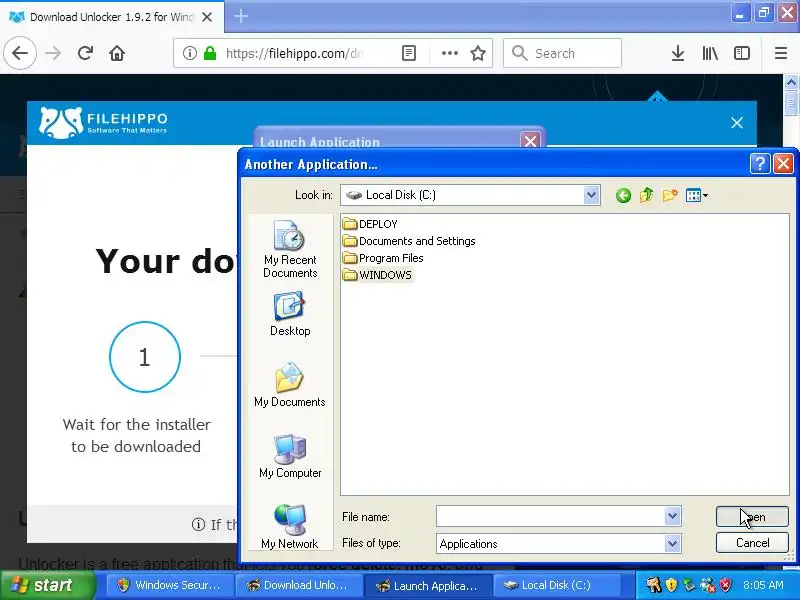
Task: Switch to Download Unlocker taskbar item
Action: point(298,585)
